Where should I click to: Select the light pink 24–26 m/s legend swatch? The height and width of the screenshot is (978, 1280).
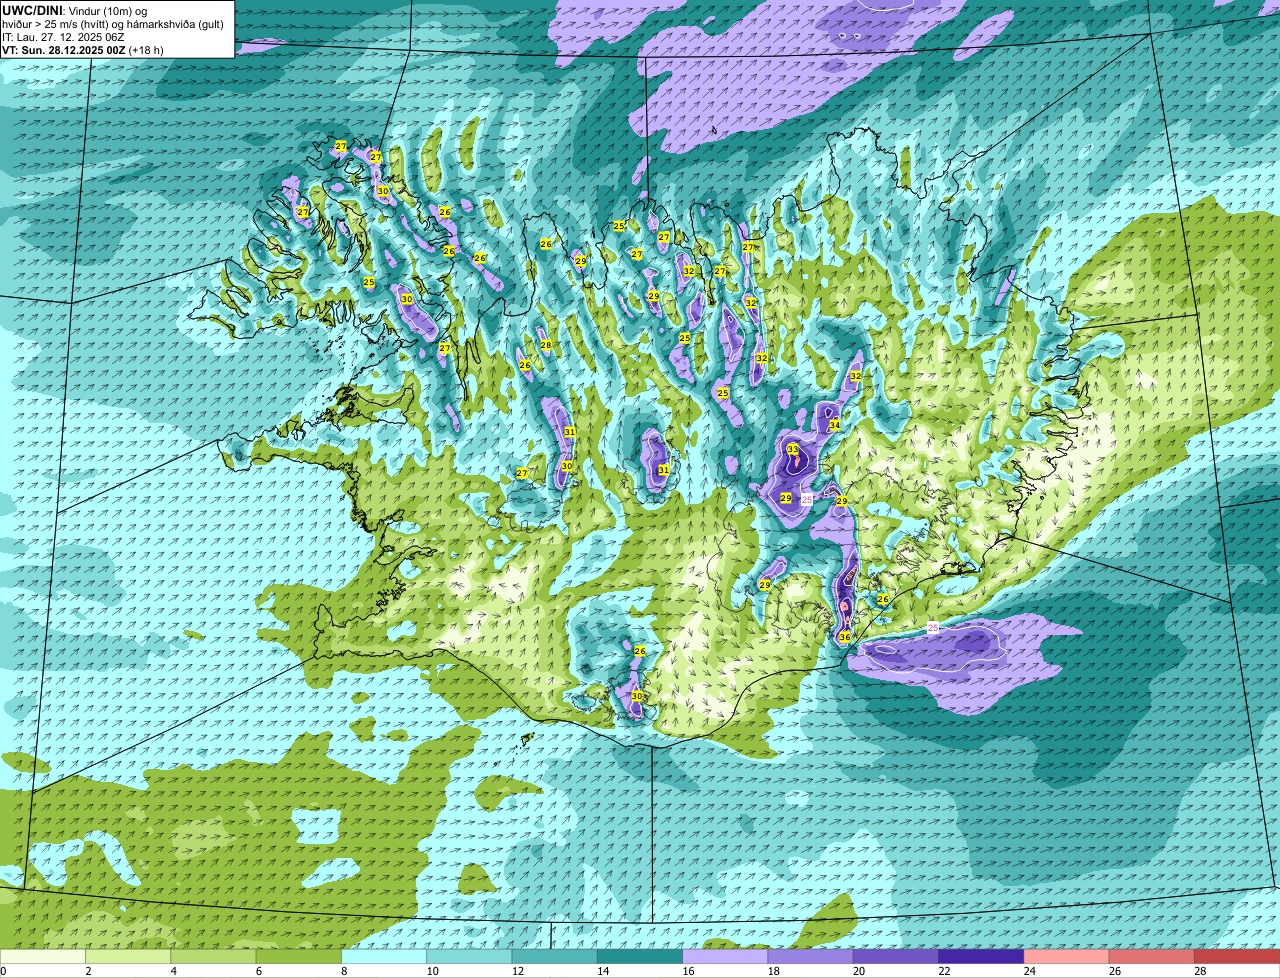(1067, 957)
